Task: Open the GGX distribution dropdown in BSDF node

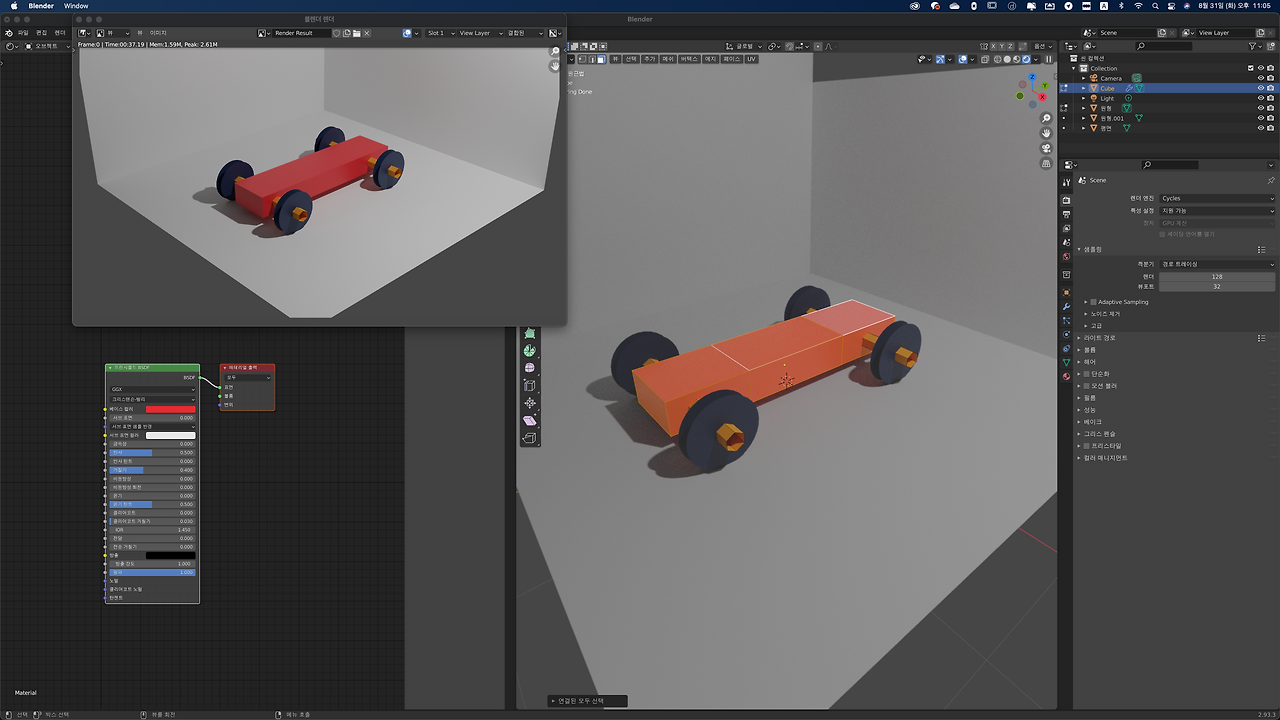Action: click(x=152, y=389)
